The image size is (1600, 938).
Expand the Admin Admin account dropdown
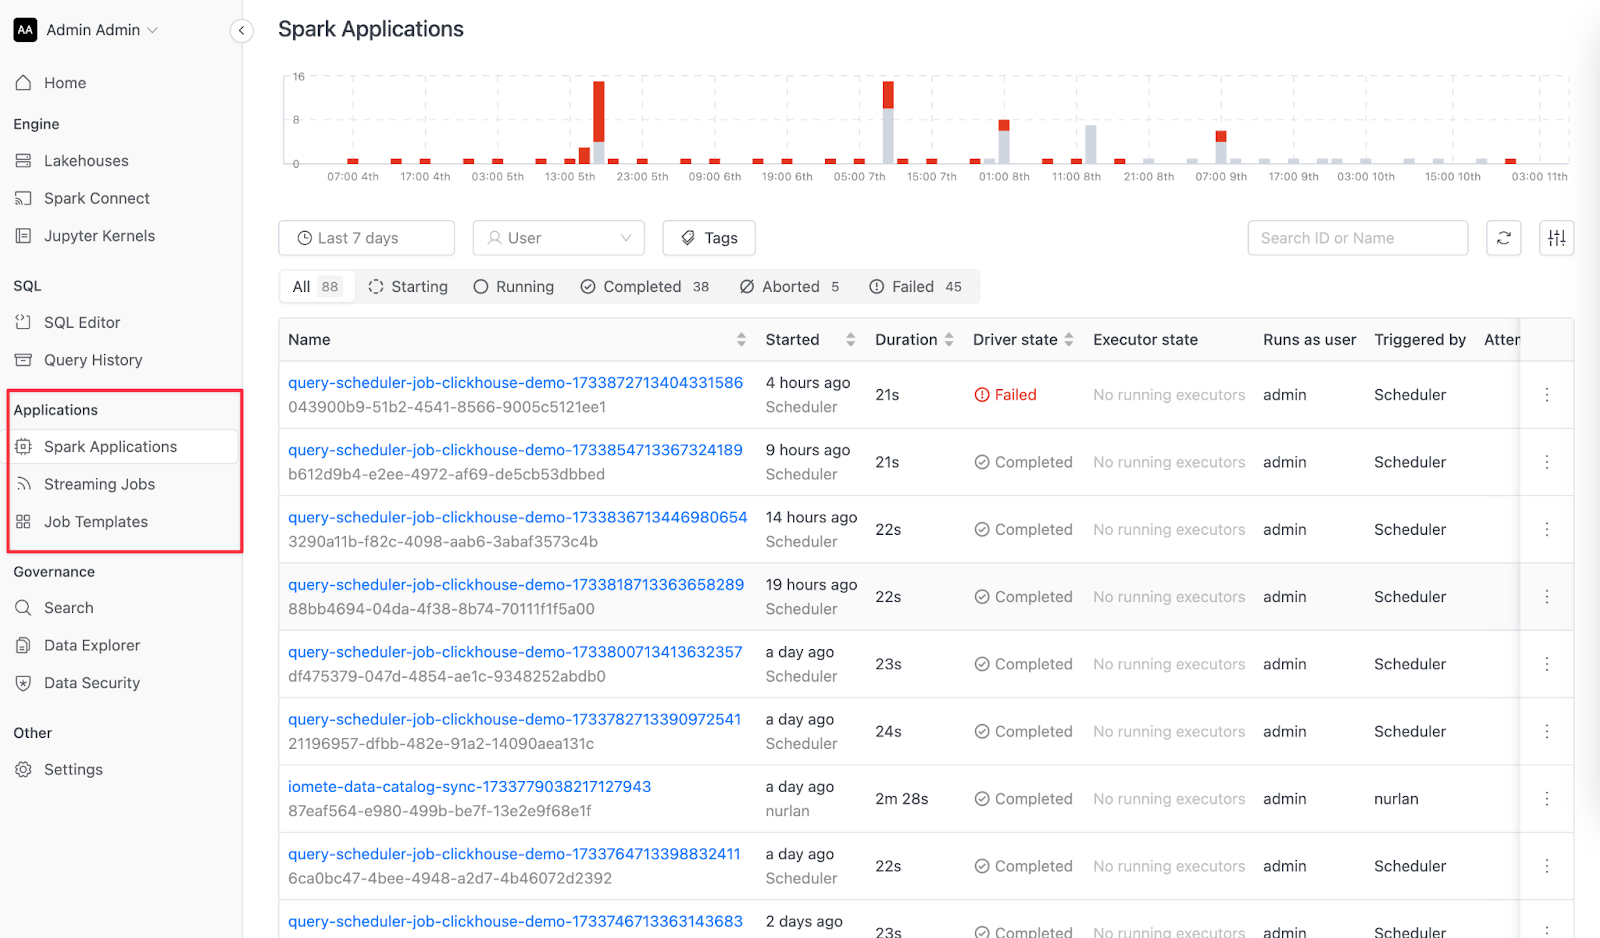(x=86, y=30)
